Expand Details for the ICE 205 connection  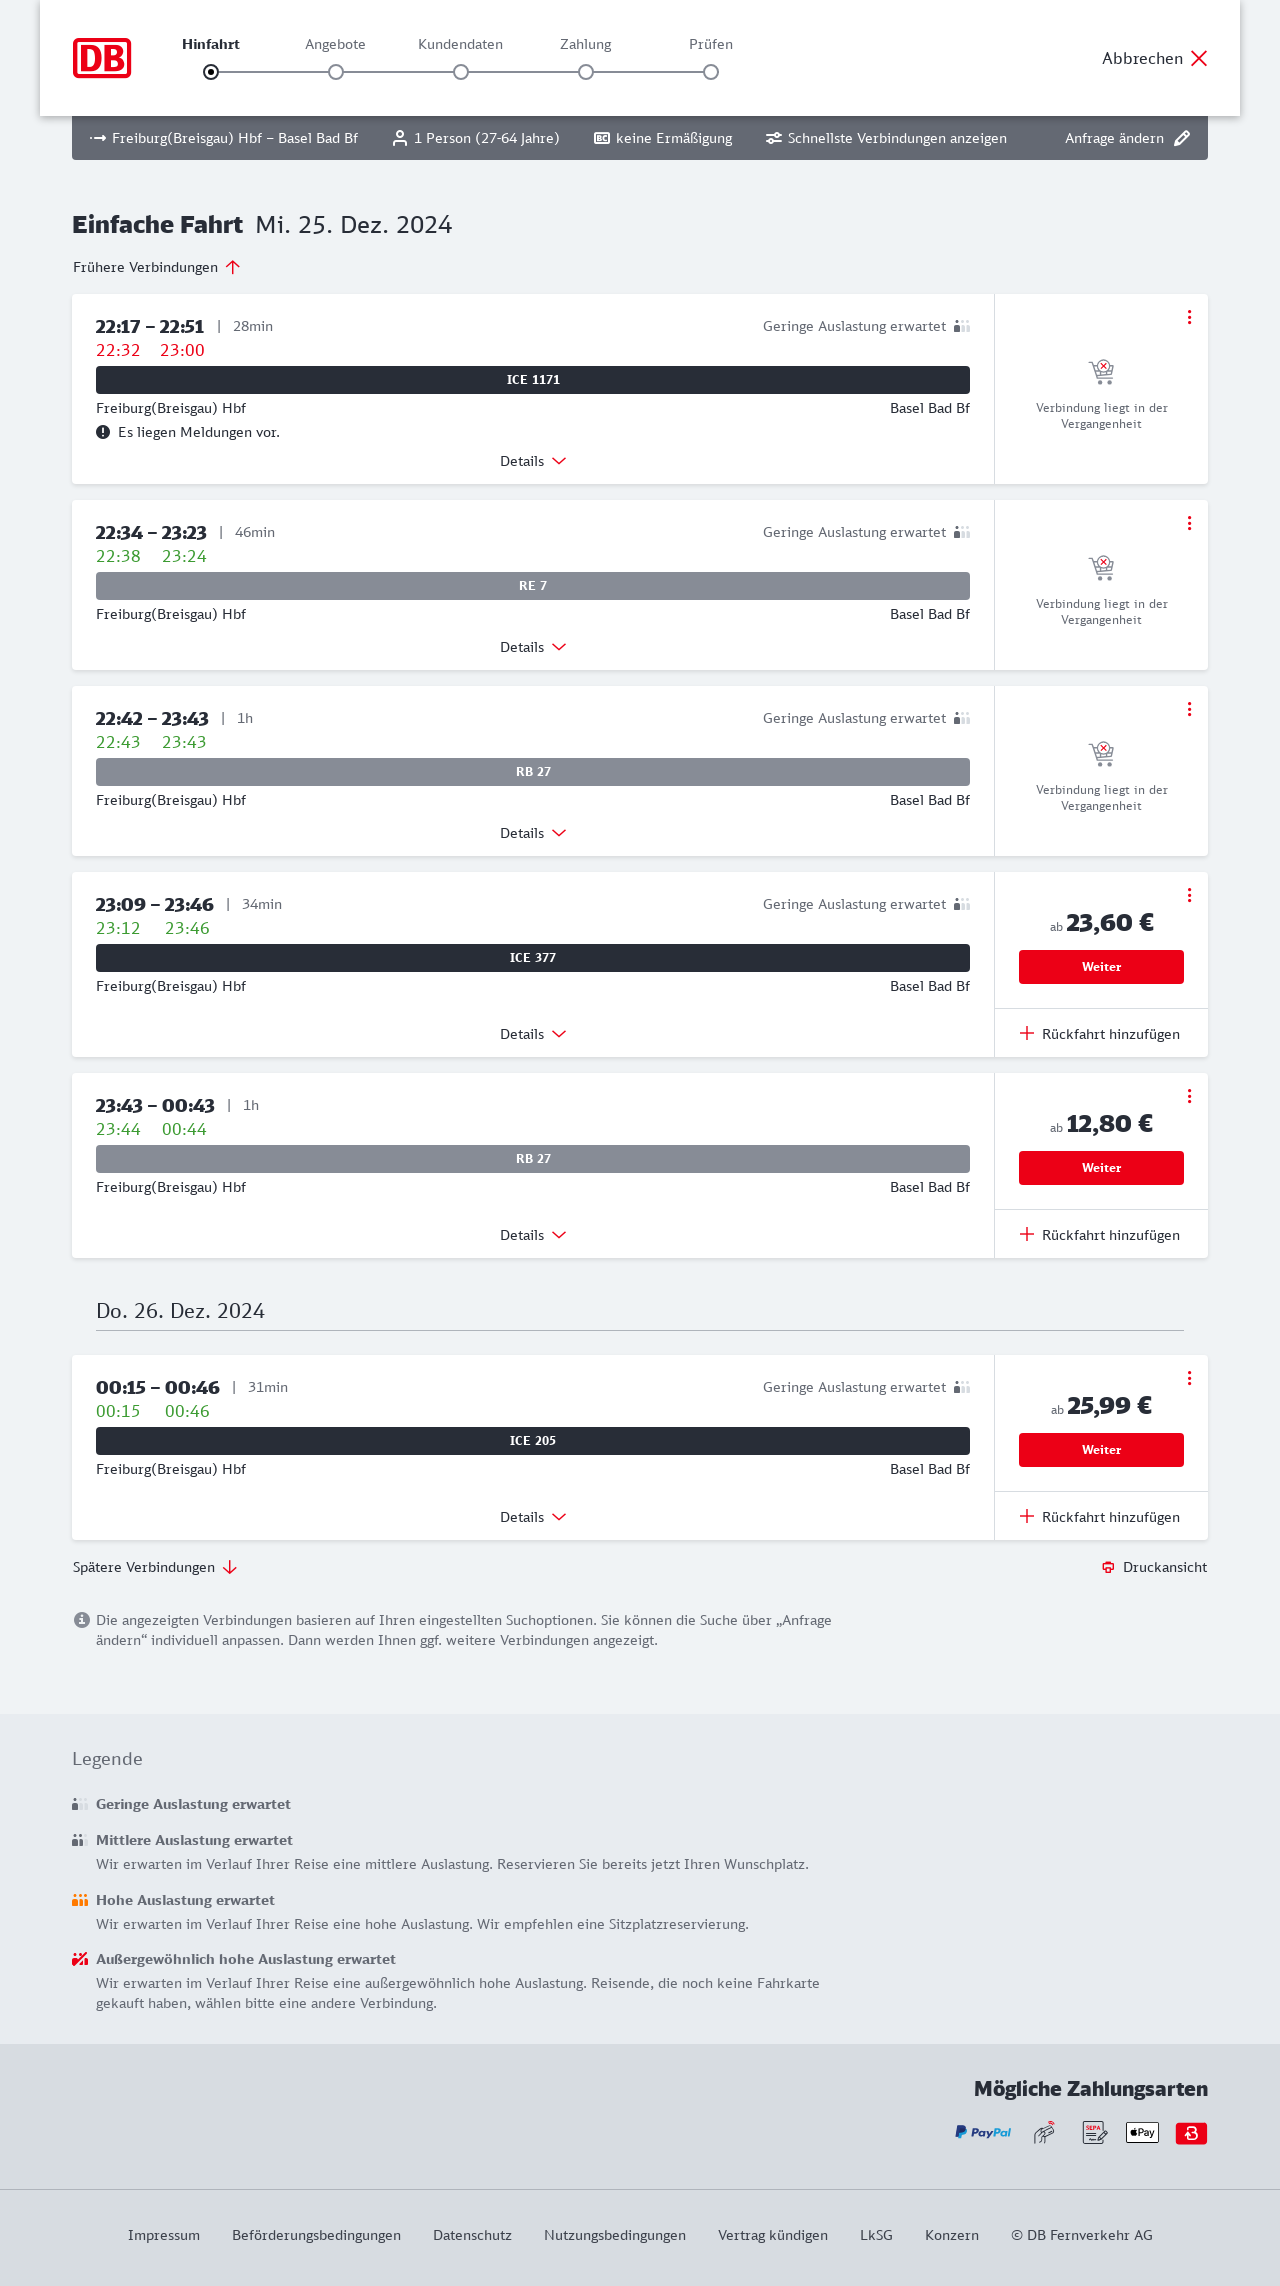[533, 1517]
